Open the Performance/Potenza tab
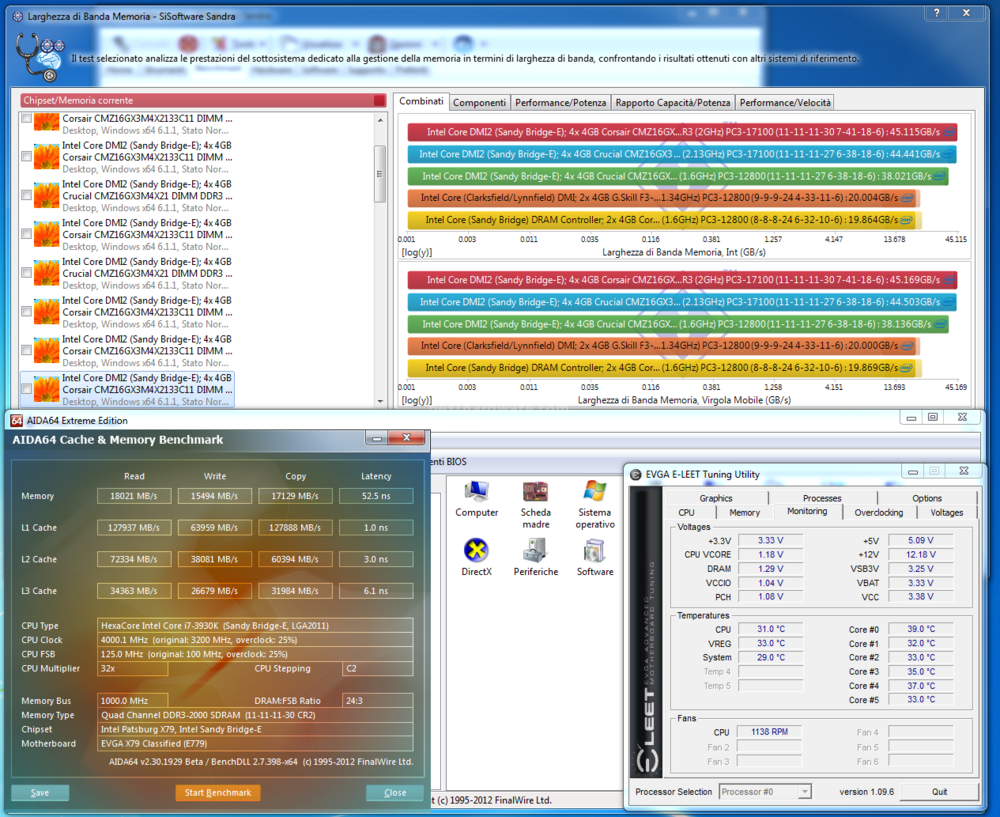Screen dimensions: 1000x817 click(x=561, y=103)
